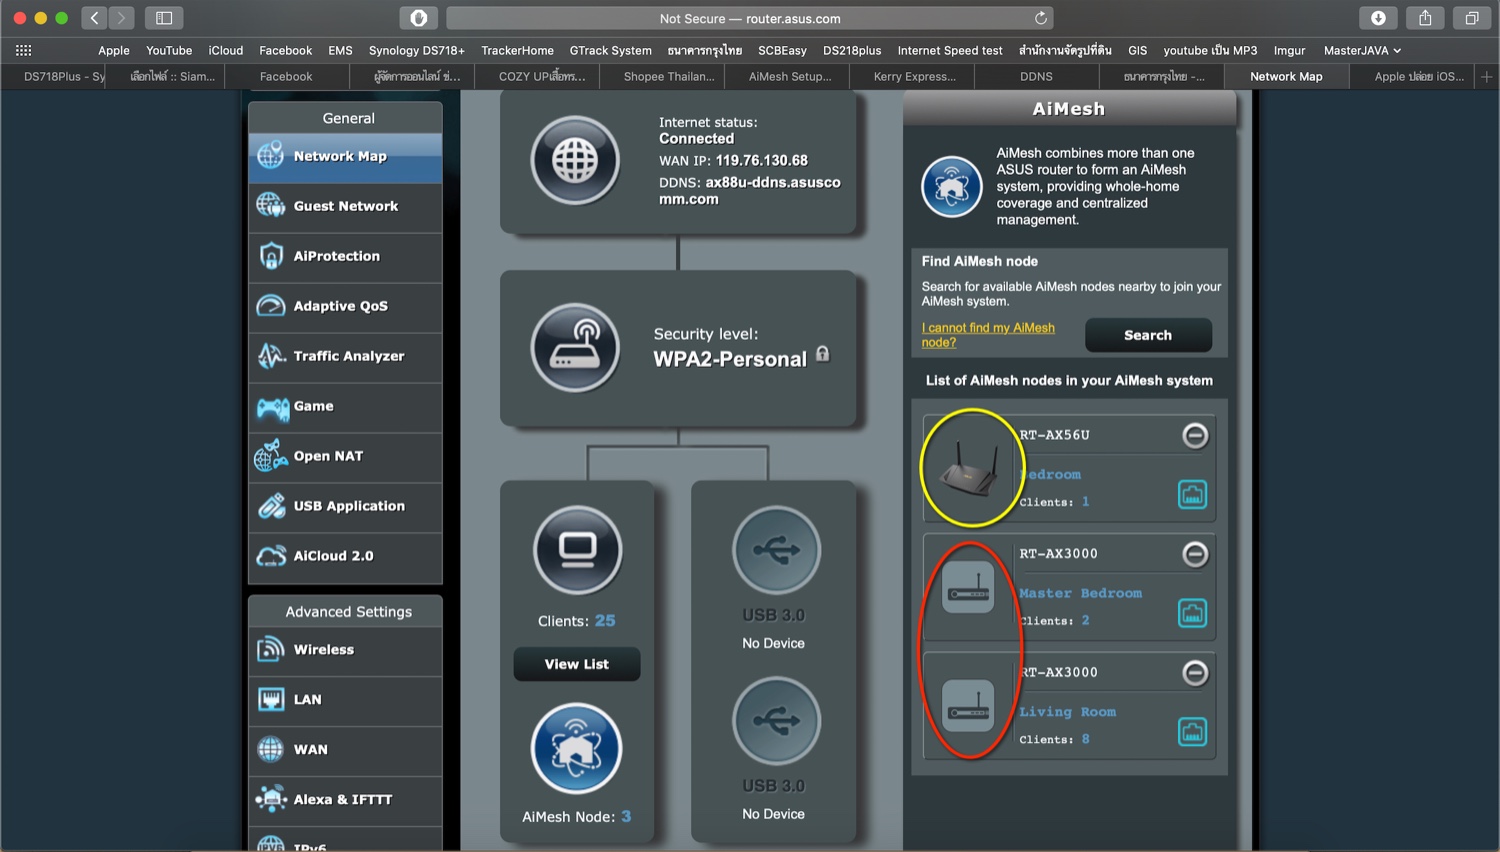Remove the RT-AX3000 Master Bedroom node
Image resolution: width=1500 pixels, height=852 pixels.
point(1195,554)
